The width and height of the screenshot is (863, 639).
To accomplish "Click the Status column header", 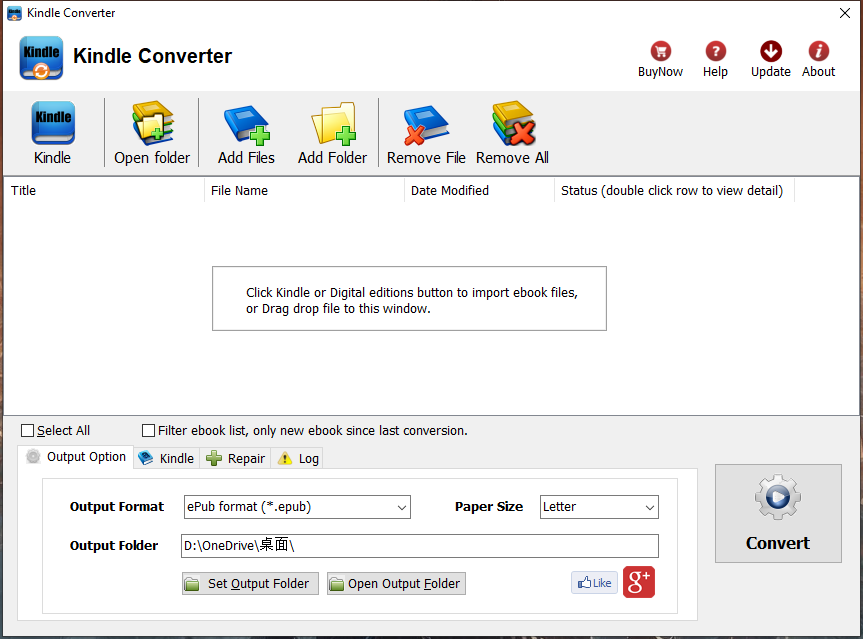I will coord(674,190).
